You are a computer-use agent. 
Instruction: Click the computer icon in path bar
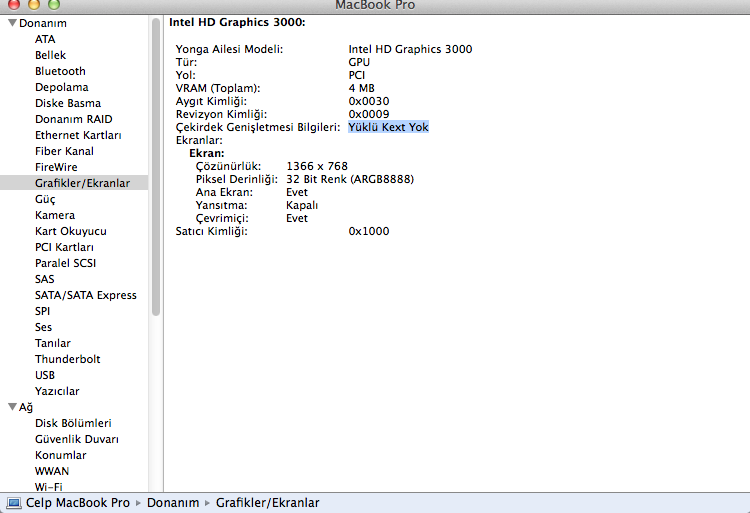pyautogui.click(x=14, y=503)
